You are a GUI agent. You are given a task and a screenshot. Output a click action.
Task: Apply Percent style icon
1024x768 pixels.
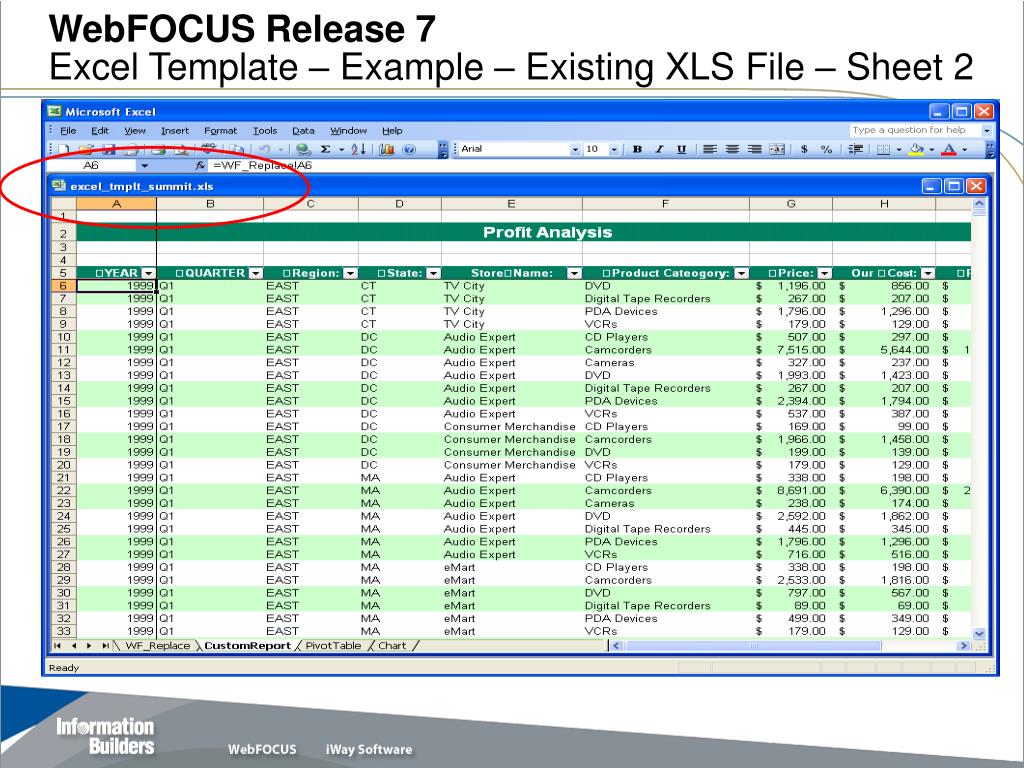[827, 150]
